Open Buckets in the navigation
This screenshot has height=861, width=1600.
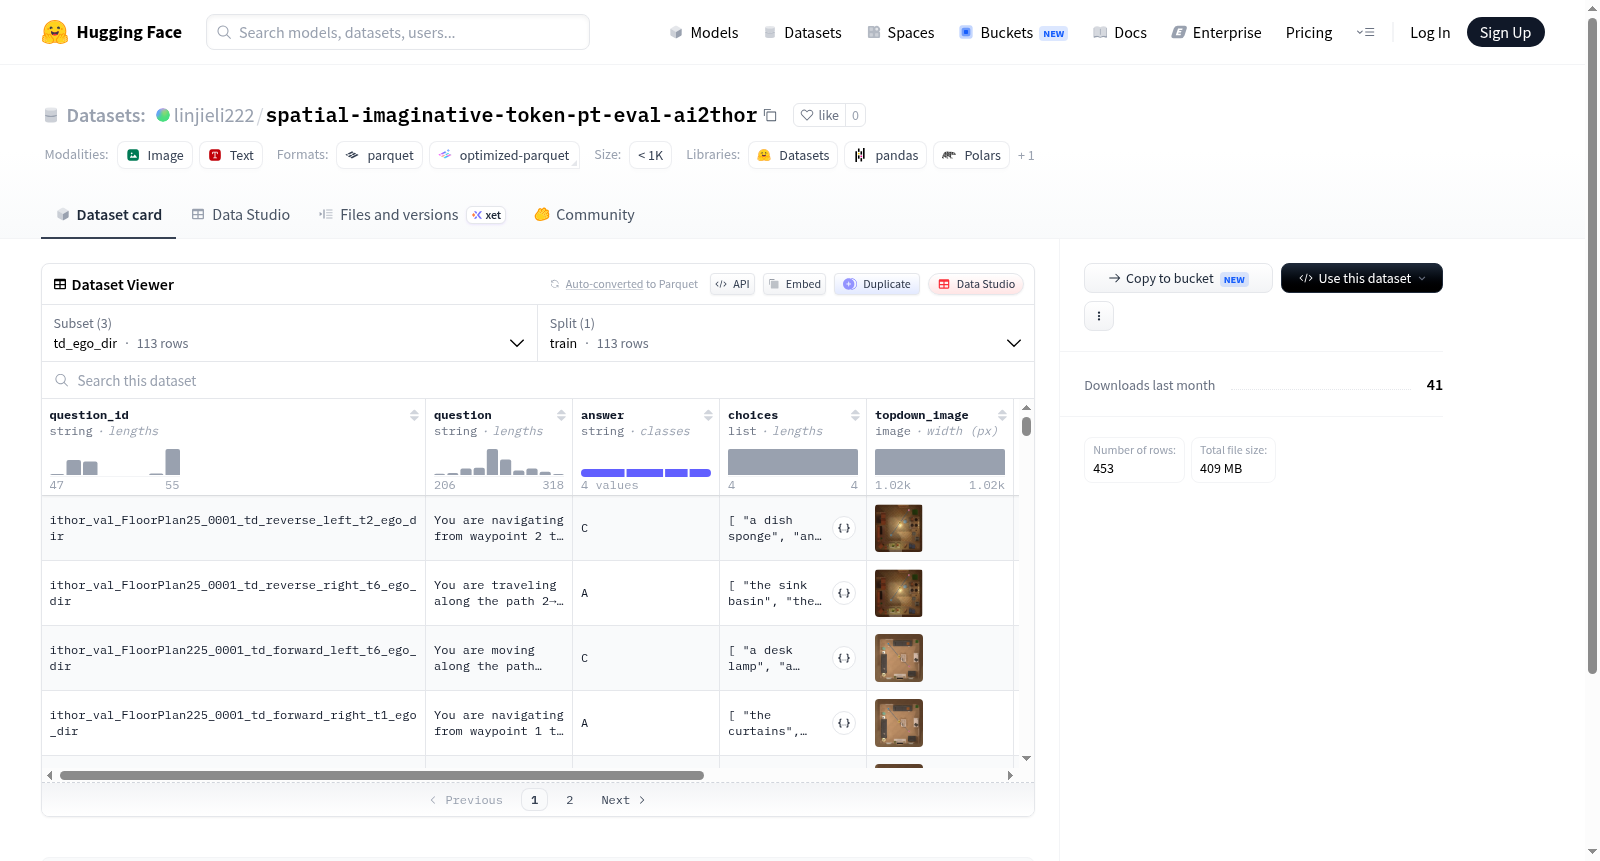tap(1013, 33)
